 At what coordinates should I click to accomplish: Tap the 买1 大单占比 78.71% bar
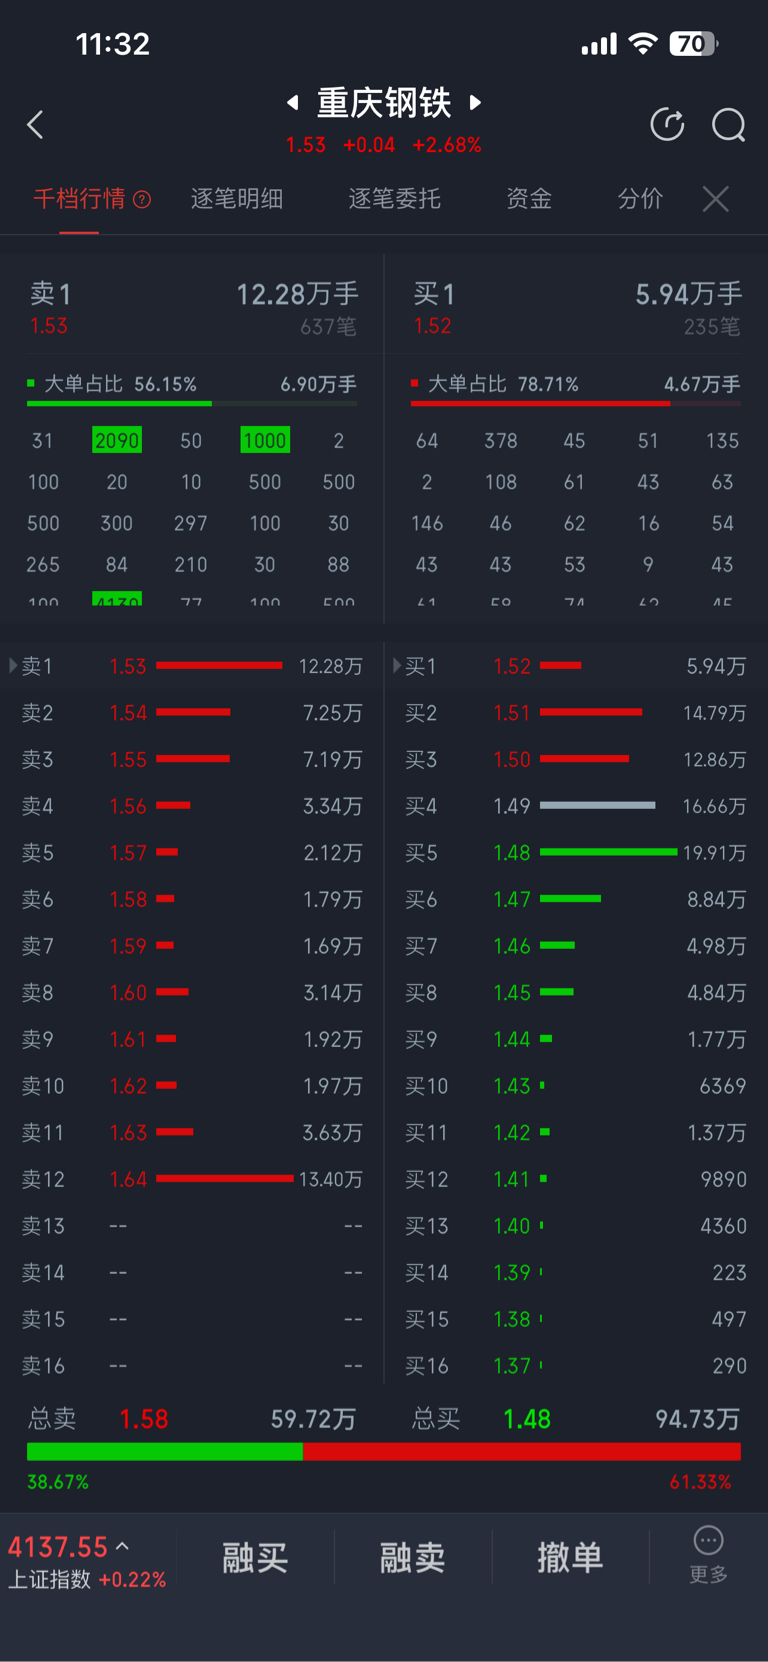click(x=576, y=403)
